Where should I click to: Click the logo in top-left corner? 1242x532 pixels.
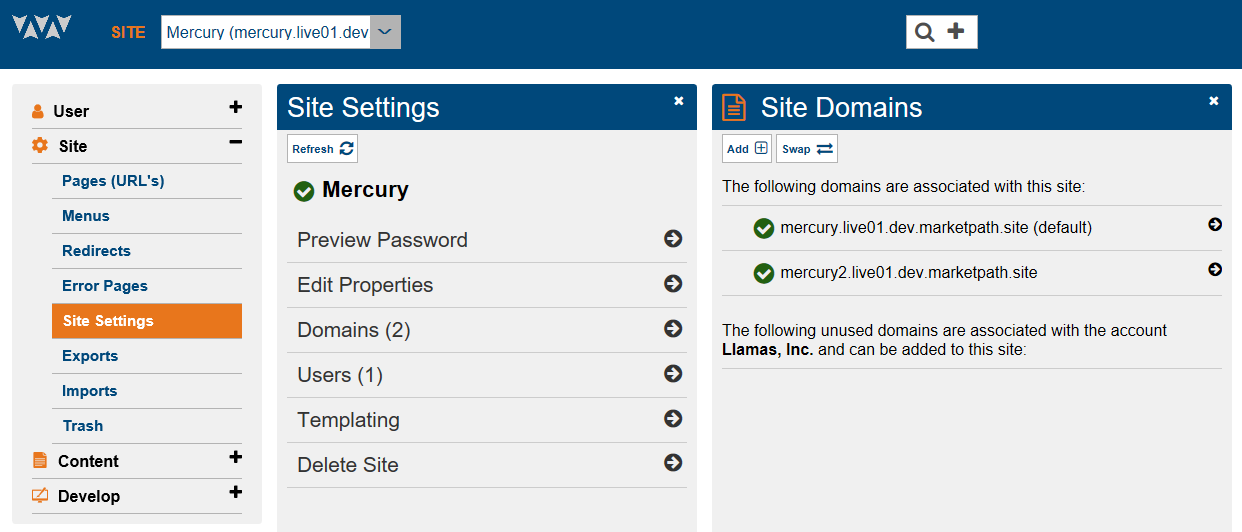click(x=41, y=27)
